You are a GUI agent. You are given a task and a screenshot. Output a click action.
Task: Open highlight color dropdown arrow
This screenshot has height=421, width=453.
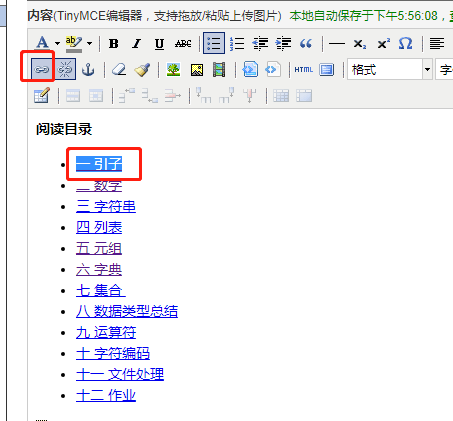(x=89, y=43)
